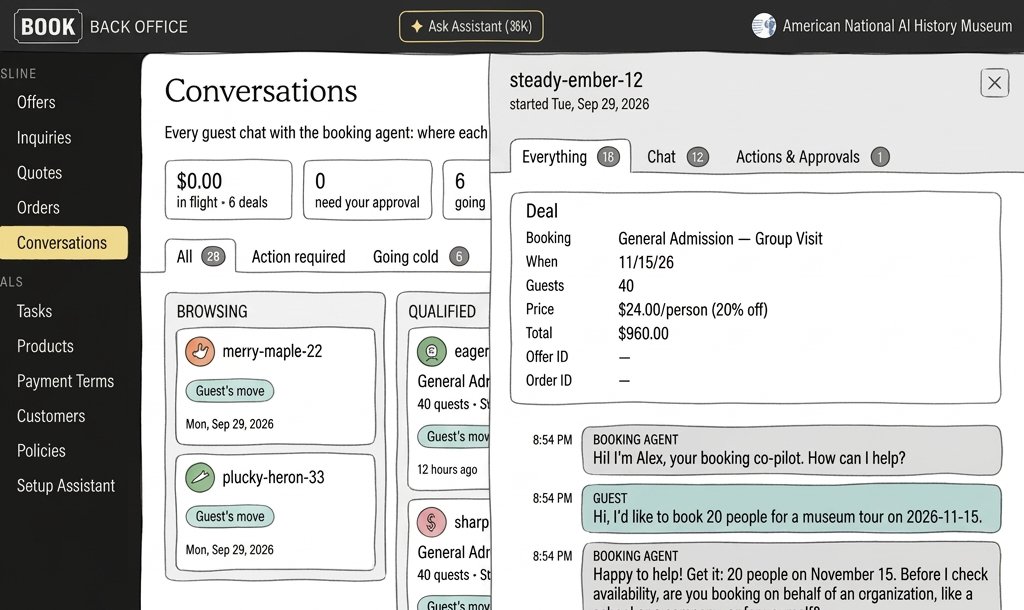Click the pink dollar sharp avatar
1024x610 pixels.
(432, 522)
